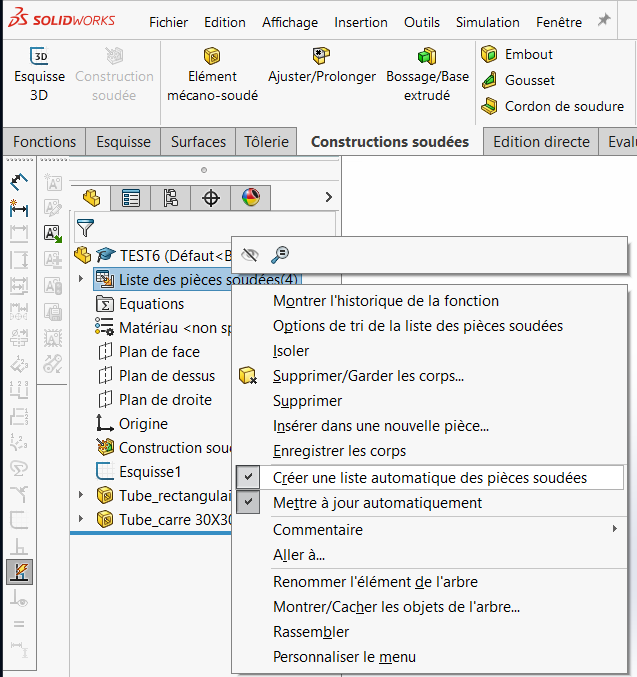Click the Esquisse 3D tool icon
This screenshot has height=677, width=637.
tap(39, 57)
